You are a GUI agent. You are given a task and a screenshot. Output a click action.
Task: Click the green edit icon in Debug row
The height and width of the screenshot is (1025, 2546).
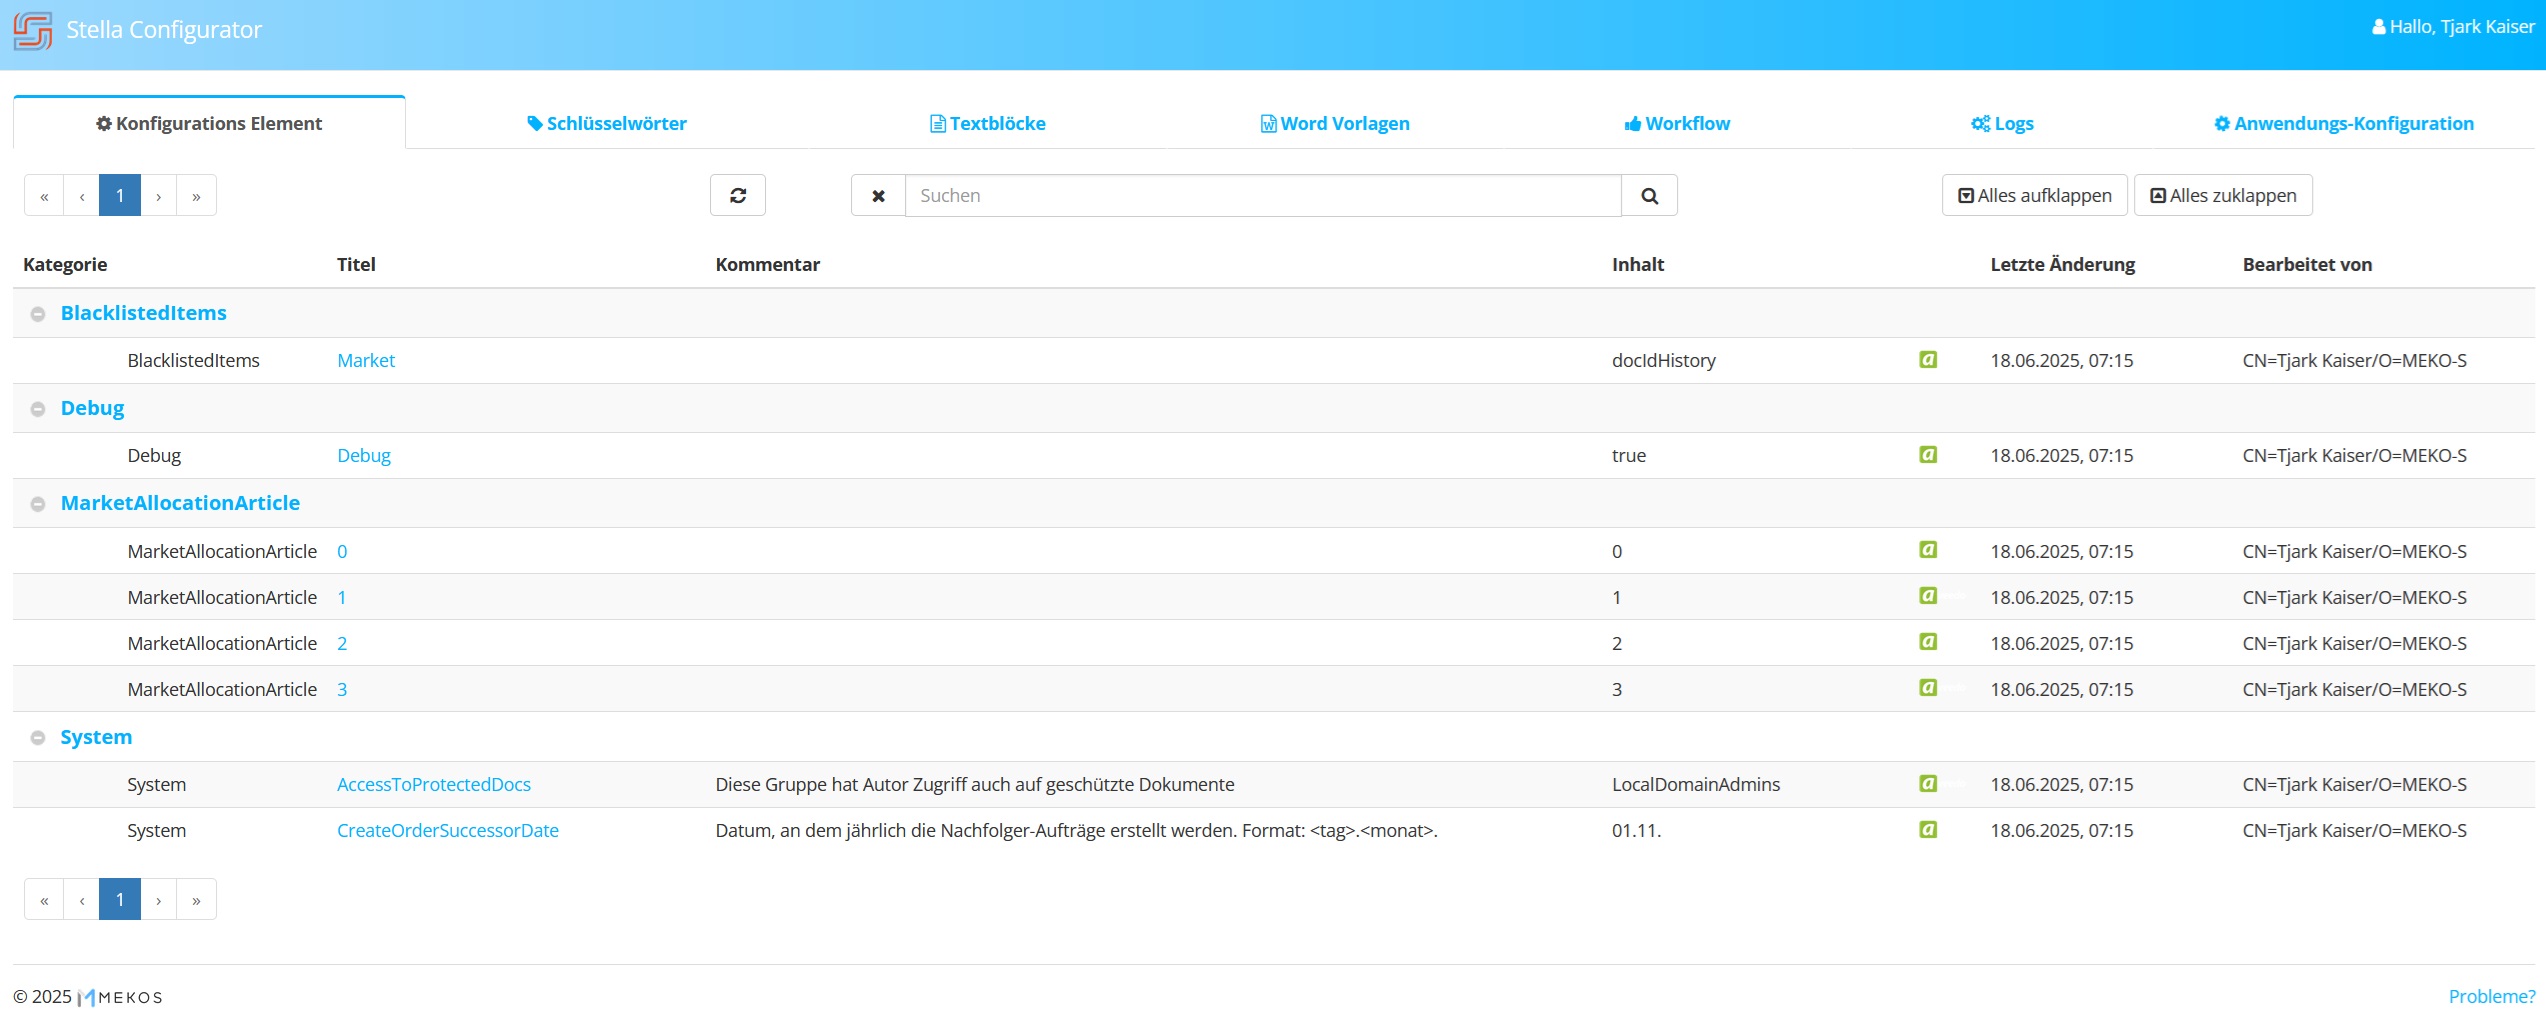click(1927, 455)
